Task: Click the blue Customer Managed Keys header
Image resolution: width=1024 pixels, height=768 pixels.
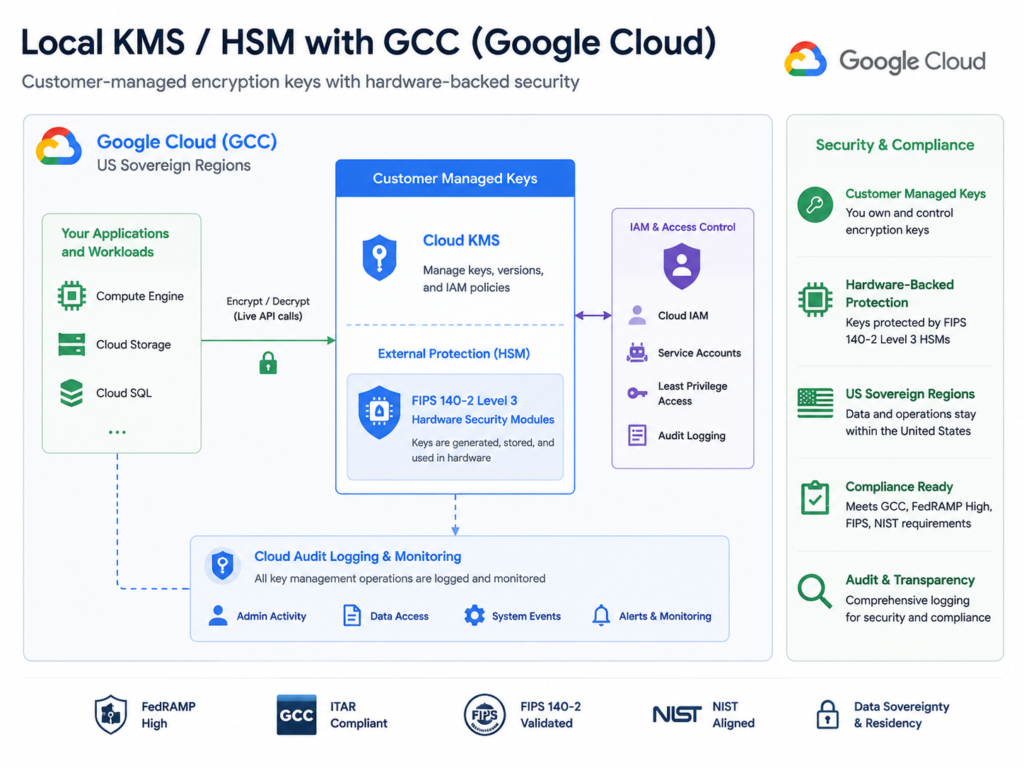Action: pyautogui.click(x=455, y=178)
